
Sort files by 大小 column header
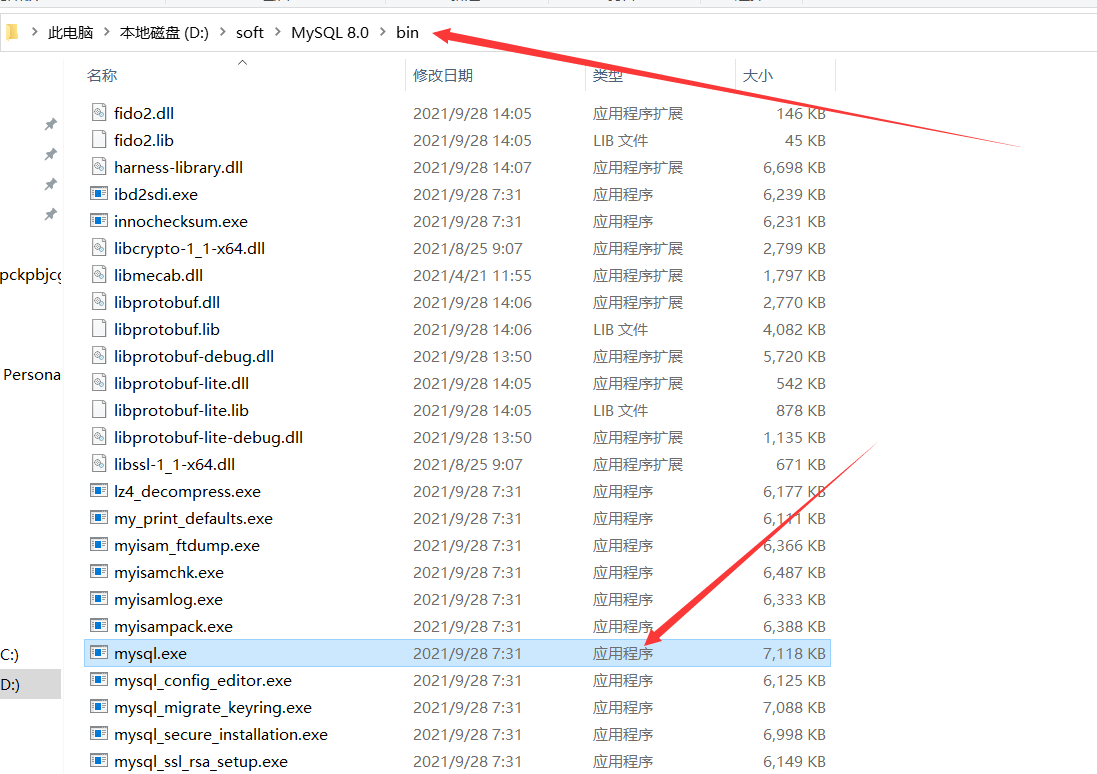(x=758, y=76)
